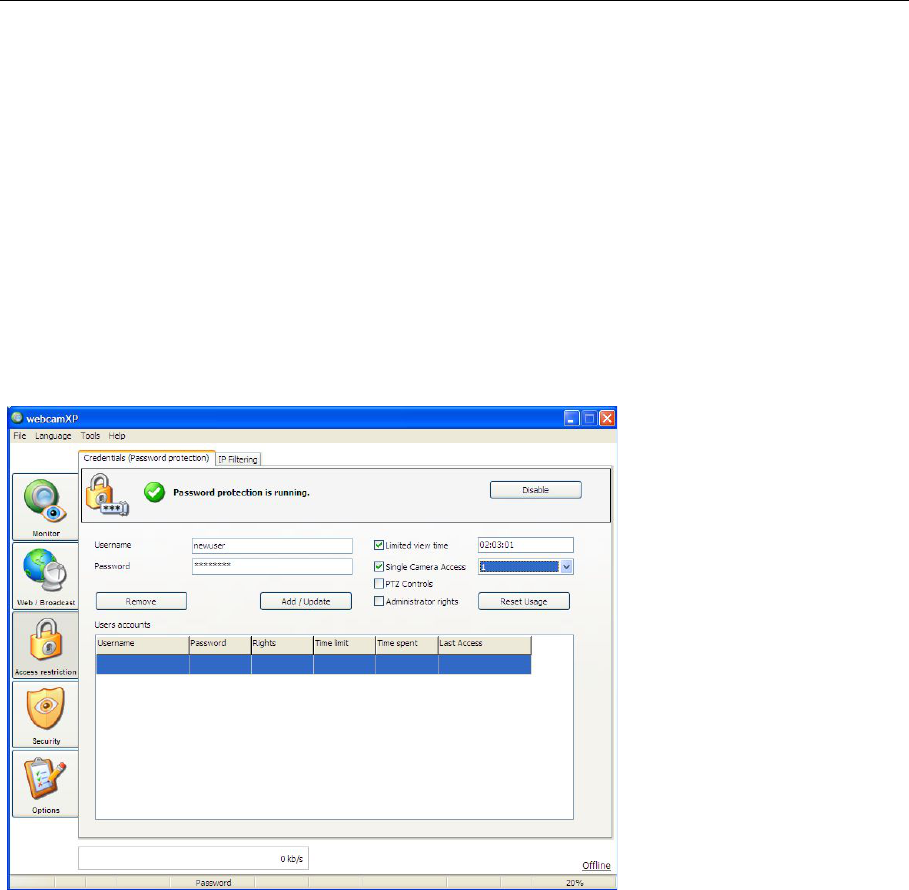Sort by Time limit column header
909x890 pixels.
pyautogui.click(x=344, y=645)
